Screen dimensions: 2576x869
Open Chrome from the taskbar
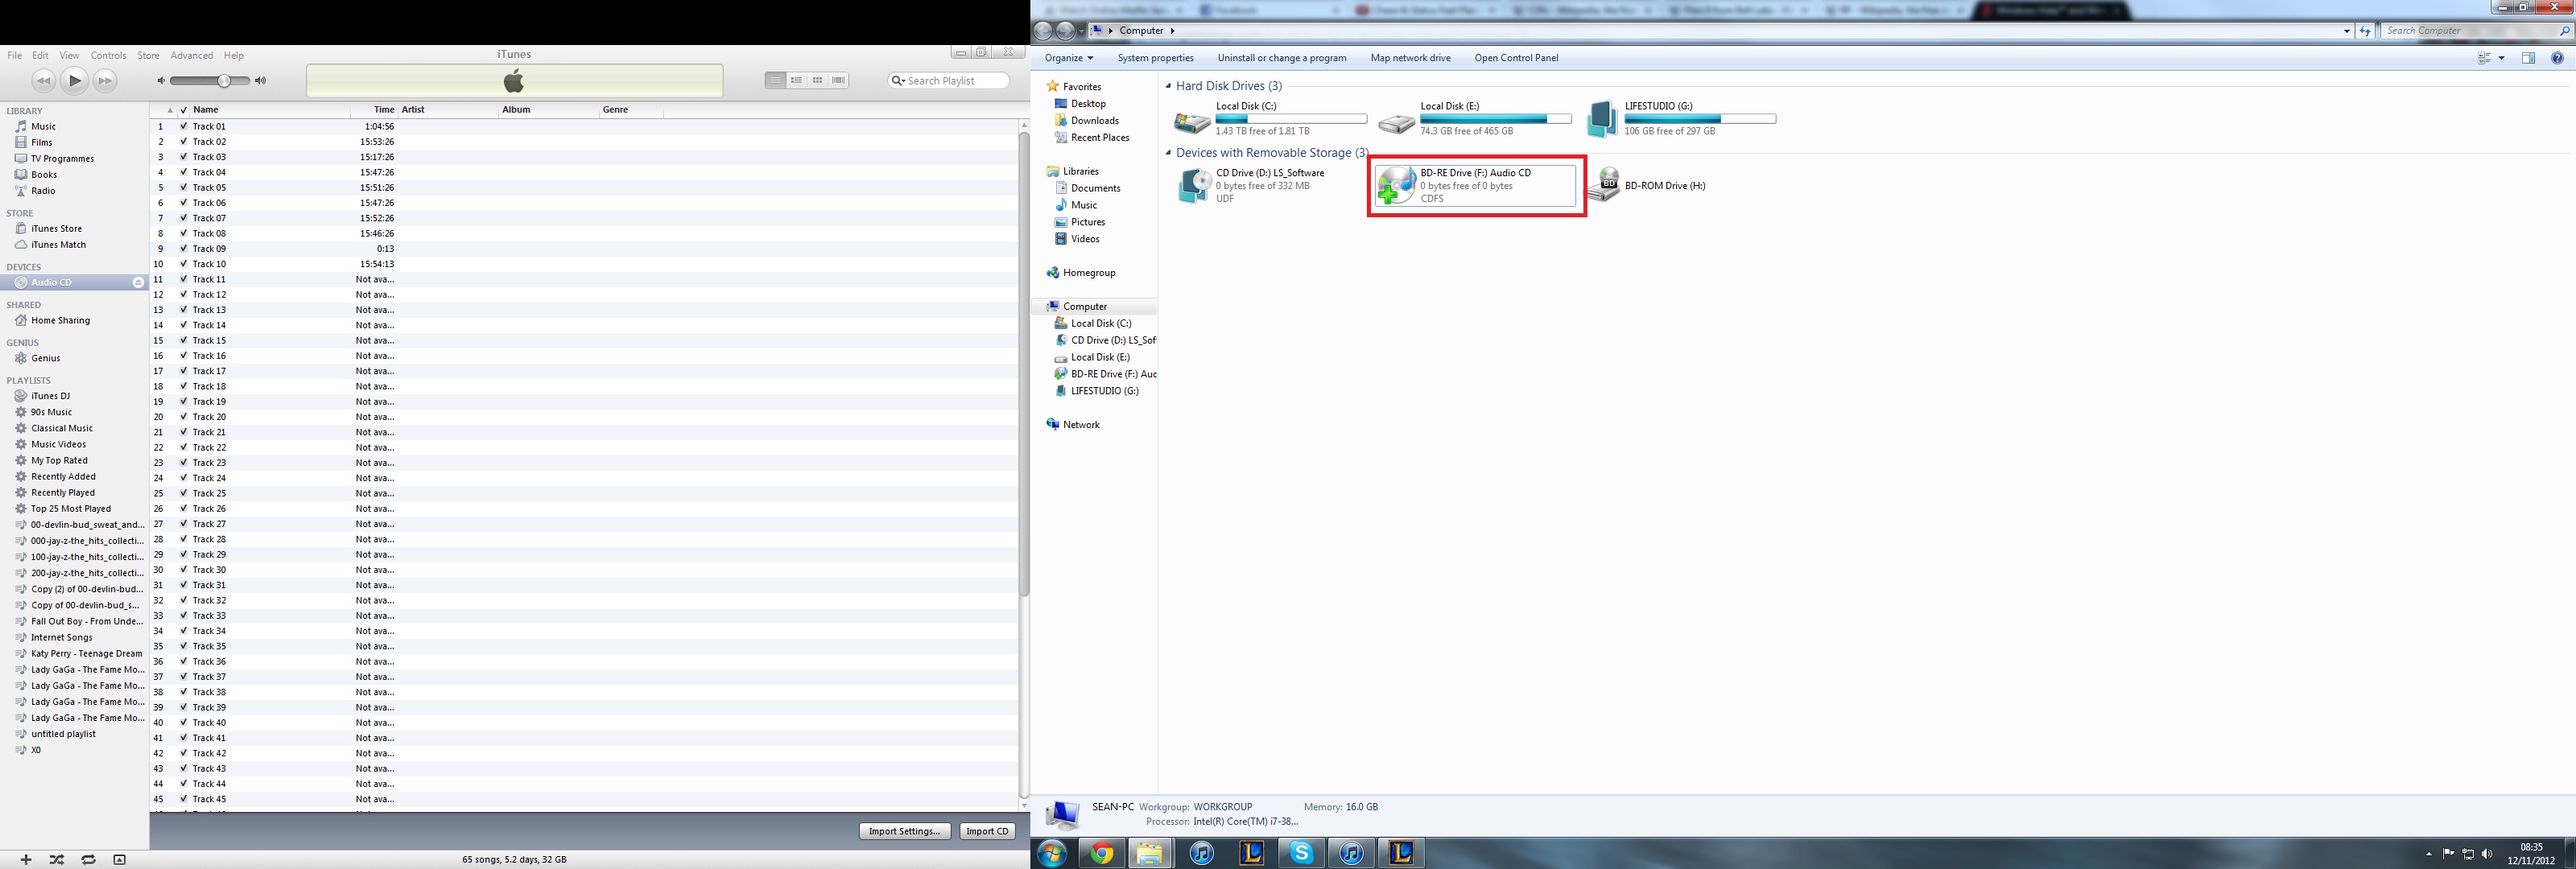coord(1102,853)
